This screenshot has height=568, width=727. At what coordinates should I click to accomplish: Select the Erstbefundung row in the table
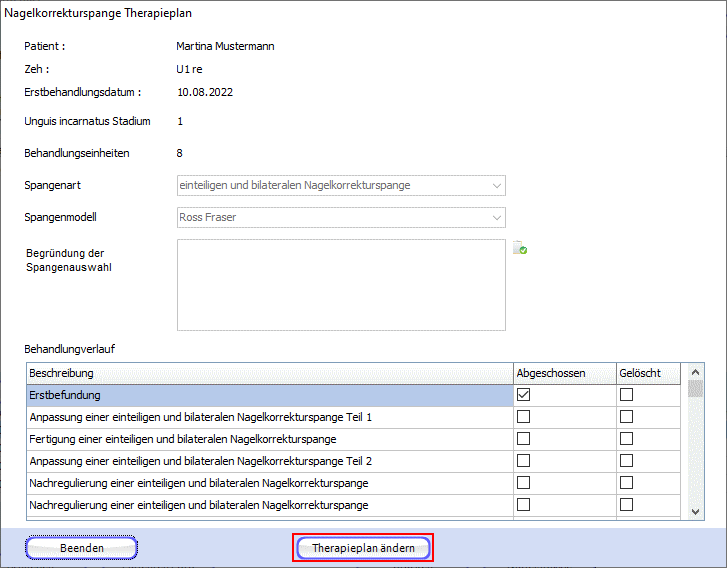click(269, 395)
